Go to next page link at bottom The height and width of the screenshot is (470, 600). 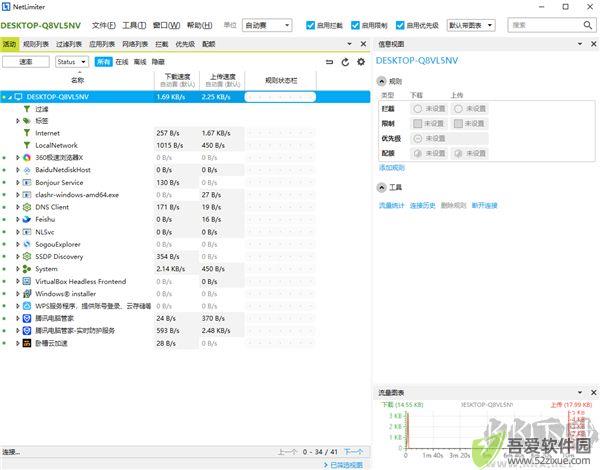click(x=353, y=452)
